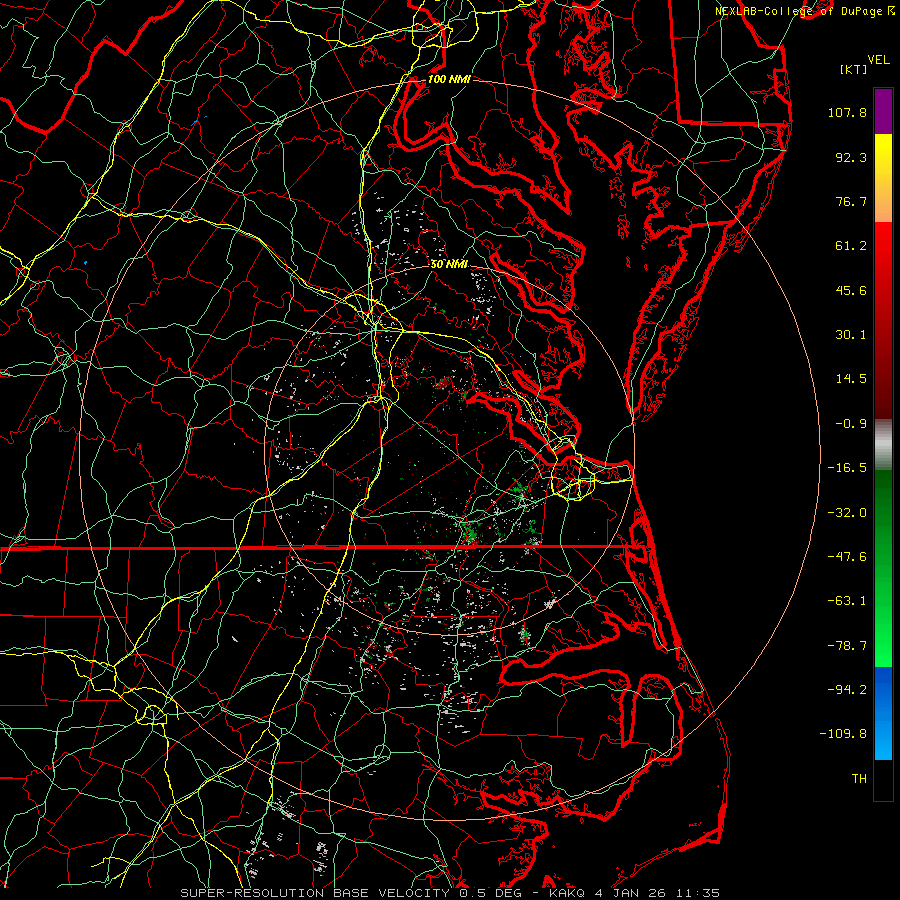Click the 107.8 velocity scale value

tap(847, 112)
